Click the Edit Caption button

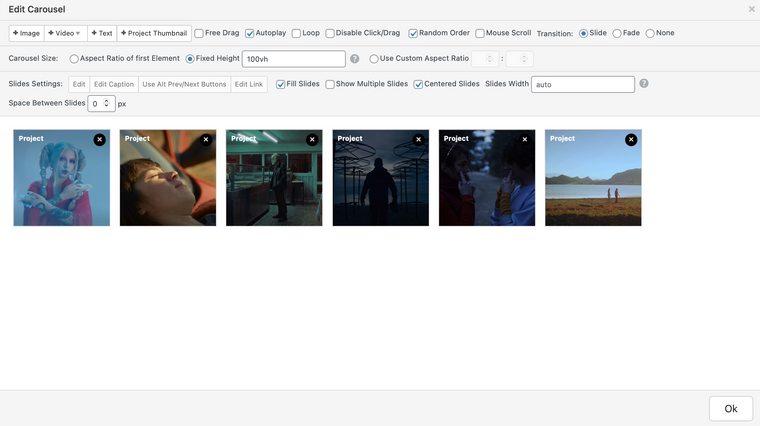coord(114,84)
